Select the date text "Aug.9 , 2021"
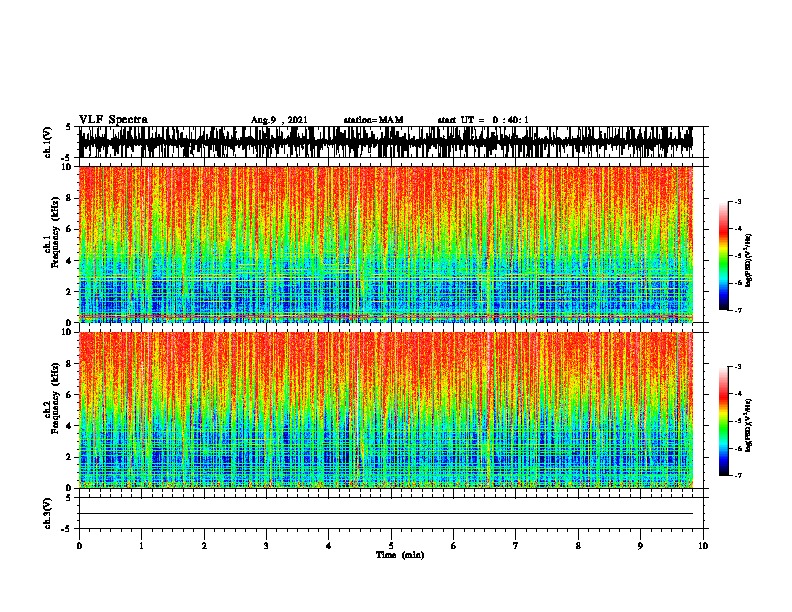Image resolution: width=792 pixels, height=612 pixels. (x=279, y=120)
